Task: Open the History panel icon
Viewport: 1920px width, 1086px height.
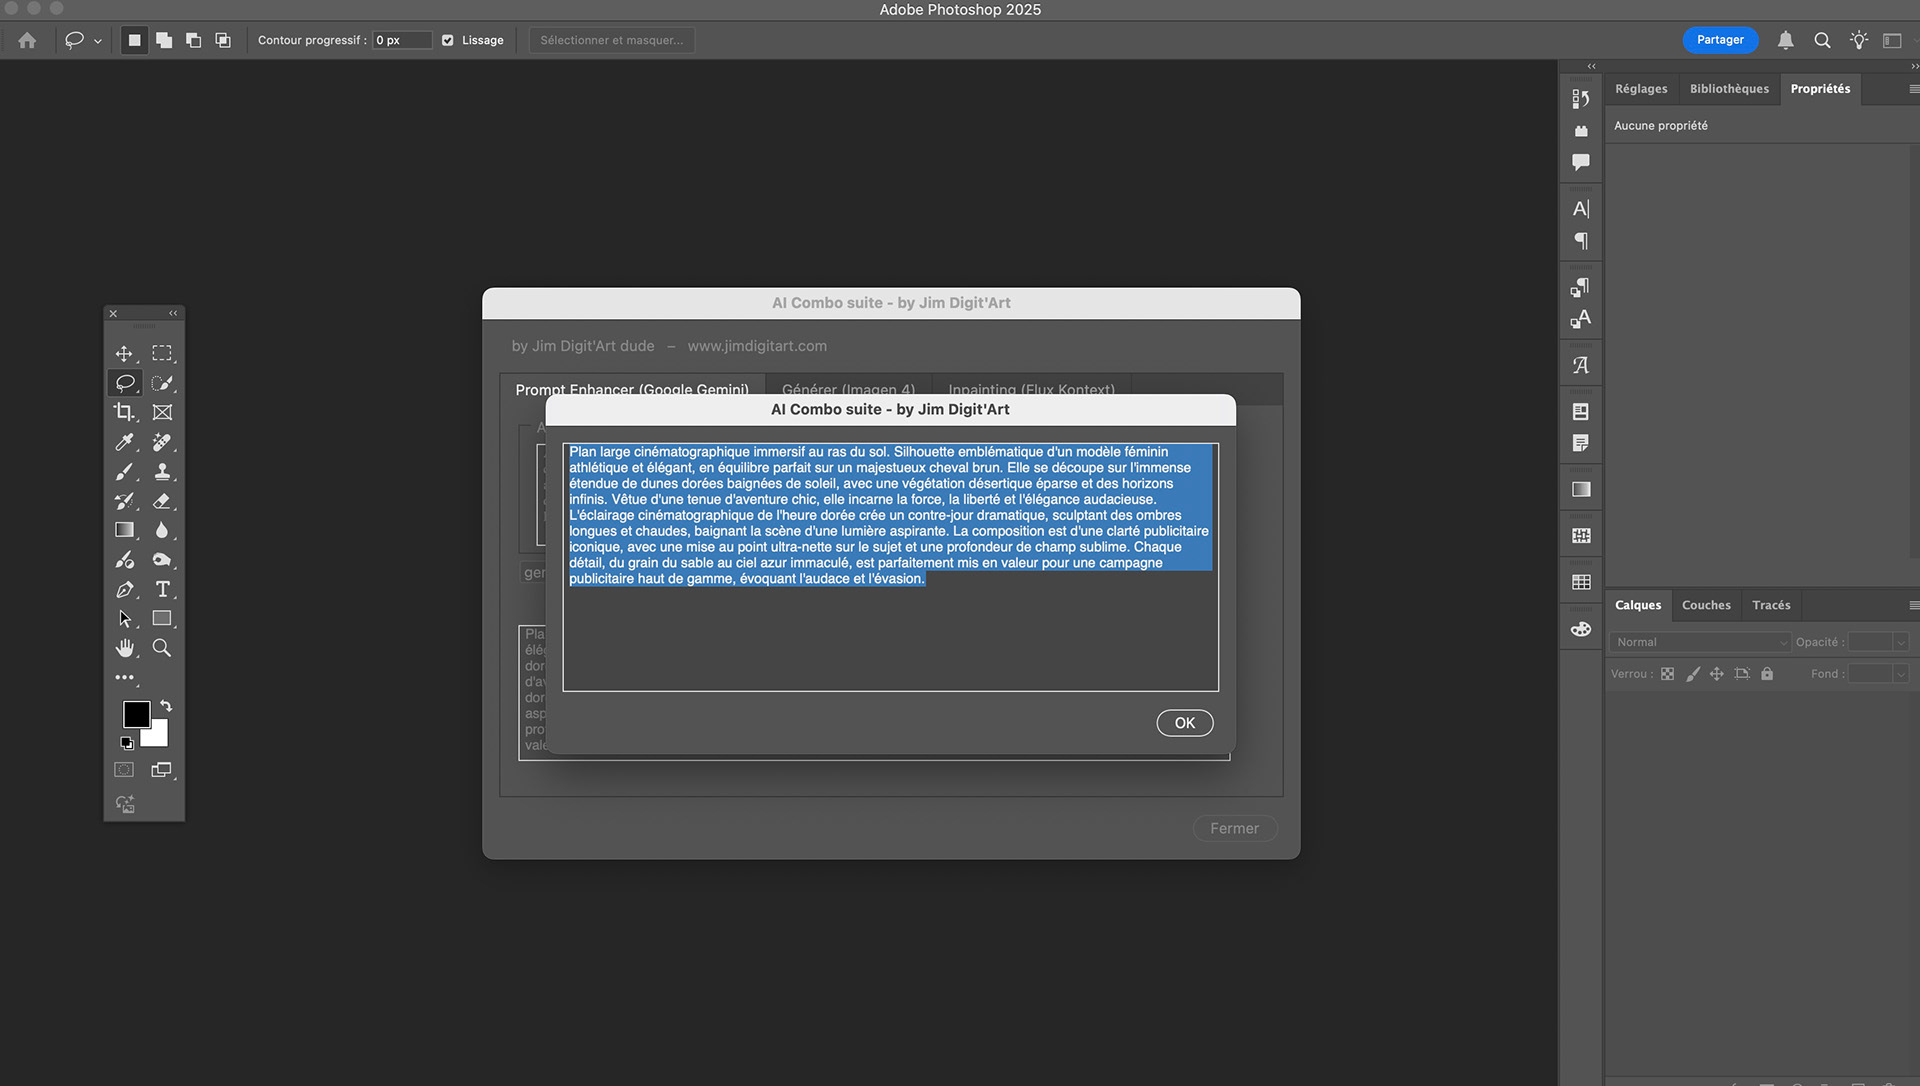Action: (1581, 99)
